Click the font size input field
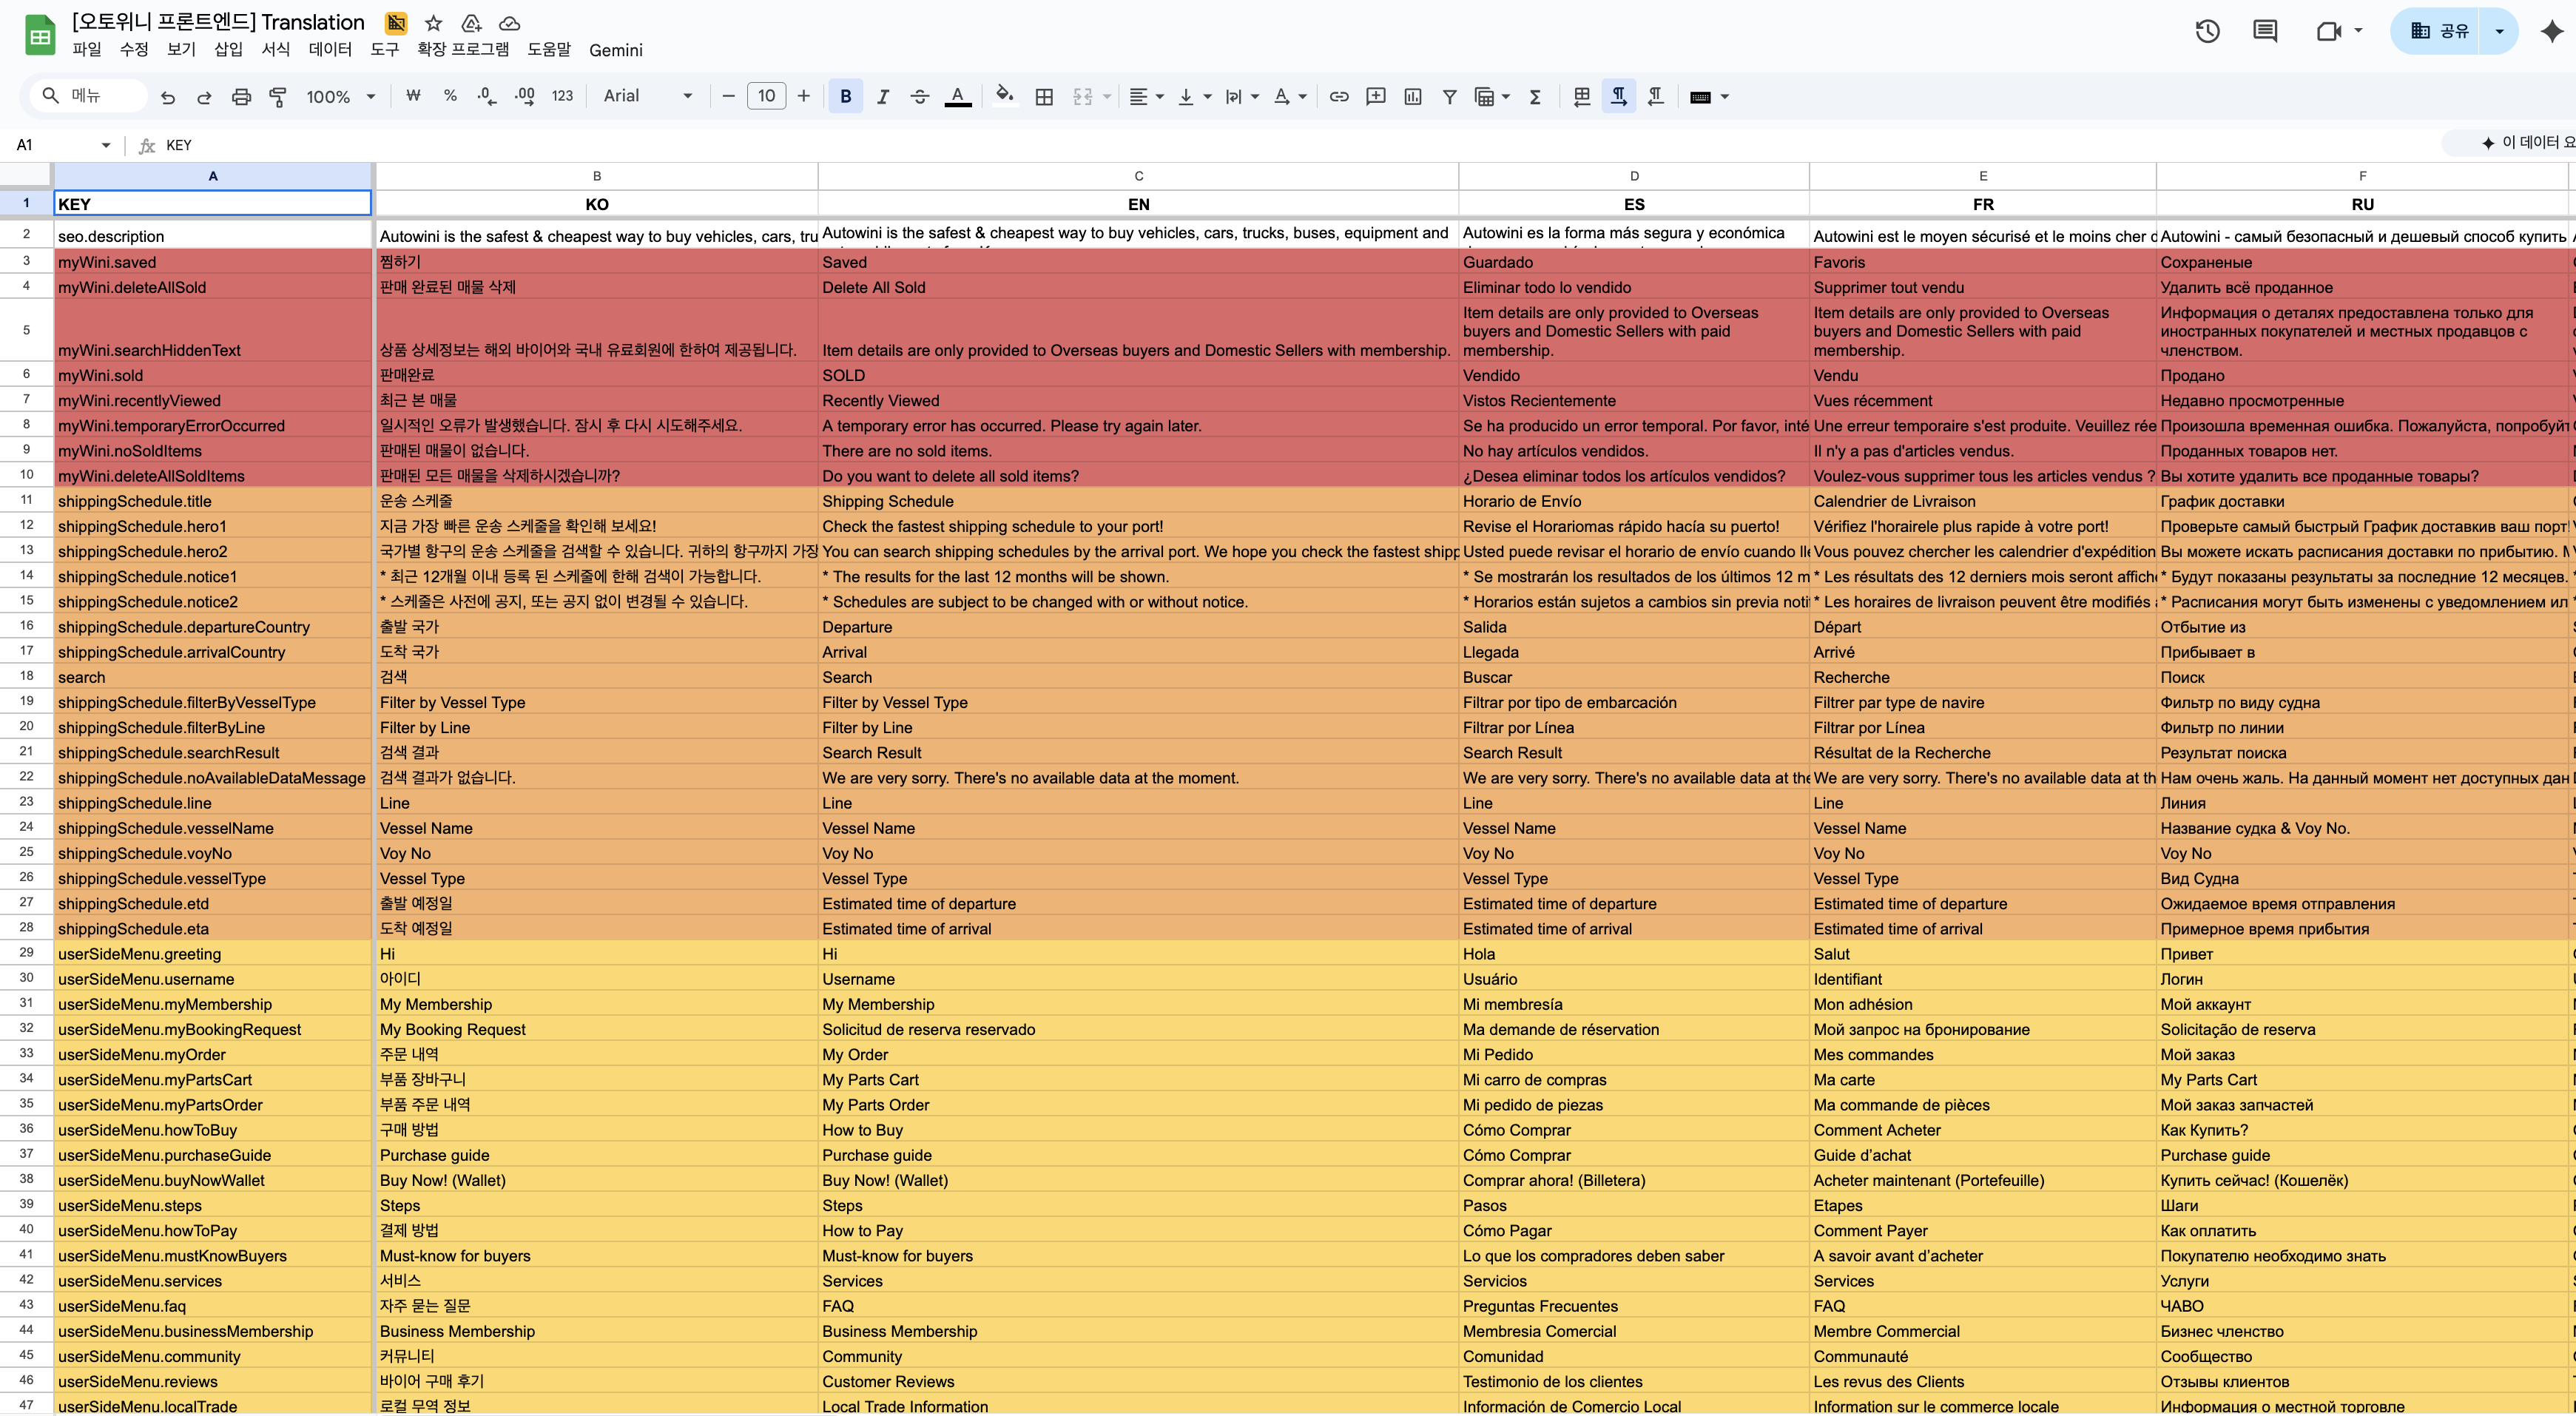2576x1416 pixels. pos(766,97)
